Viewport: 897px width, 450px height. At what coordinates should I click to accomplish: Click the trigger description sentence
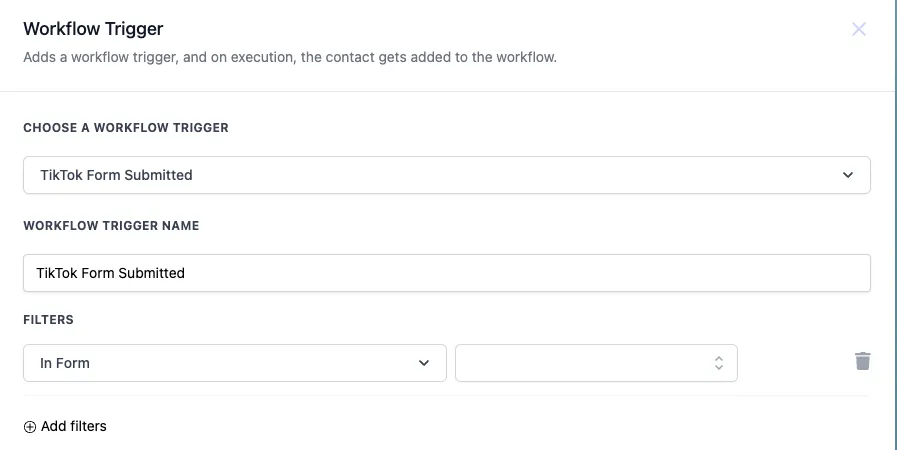pos(290,58)
